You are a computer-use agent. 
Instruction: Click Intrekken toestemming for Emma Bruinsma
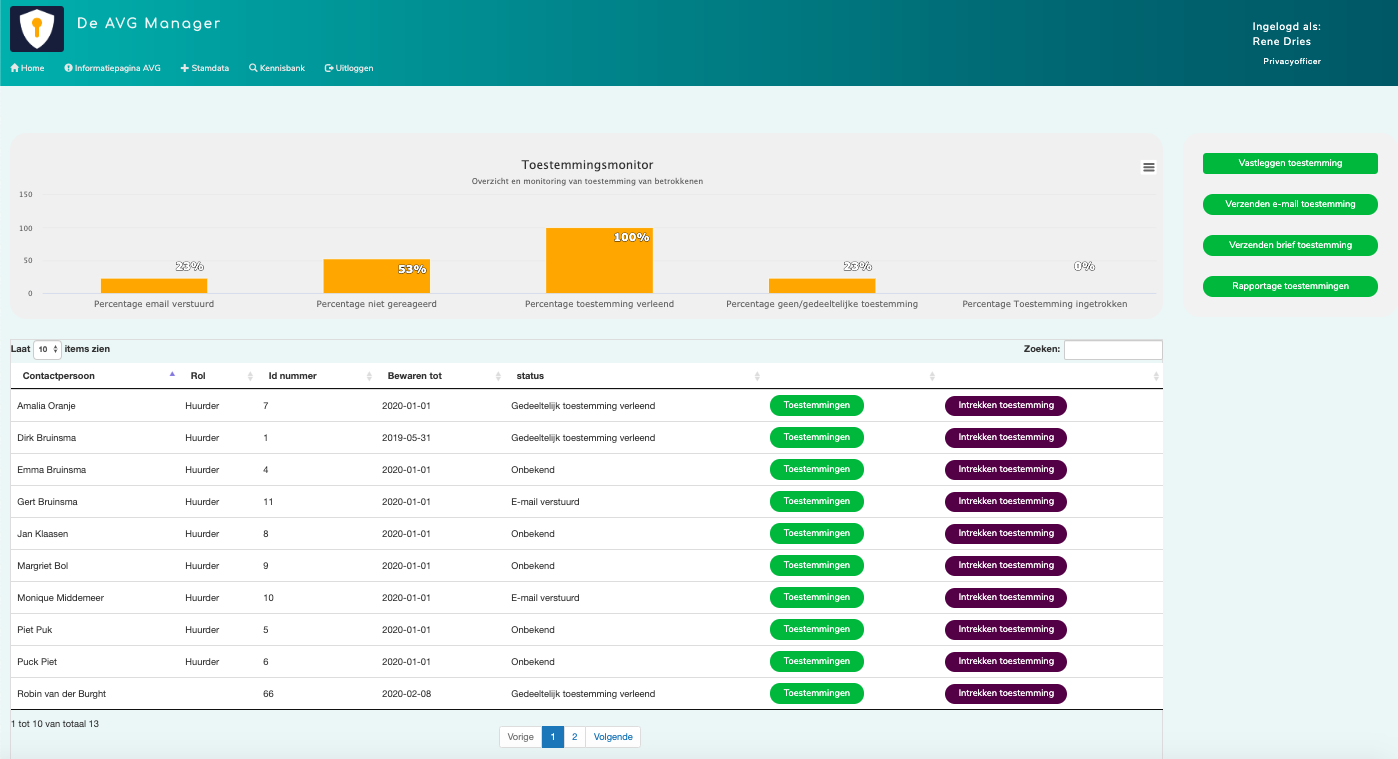(1006, 469)
